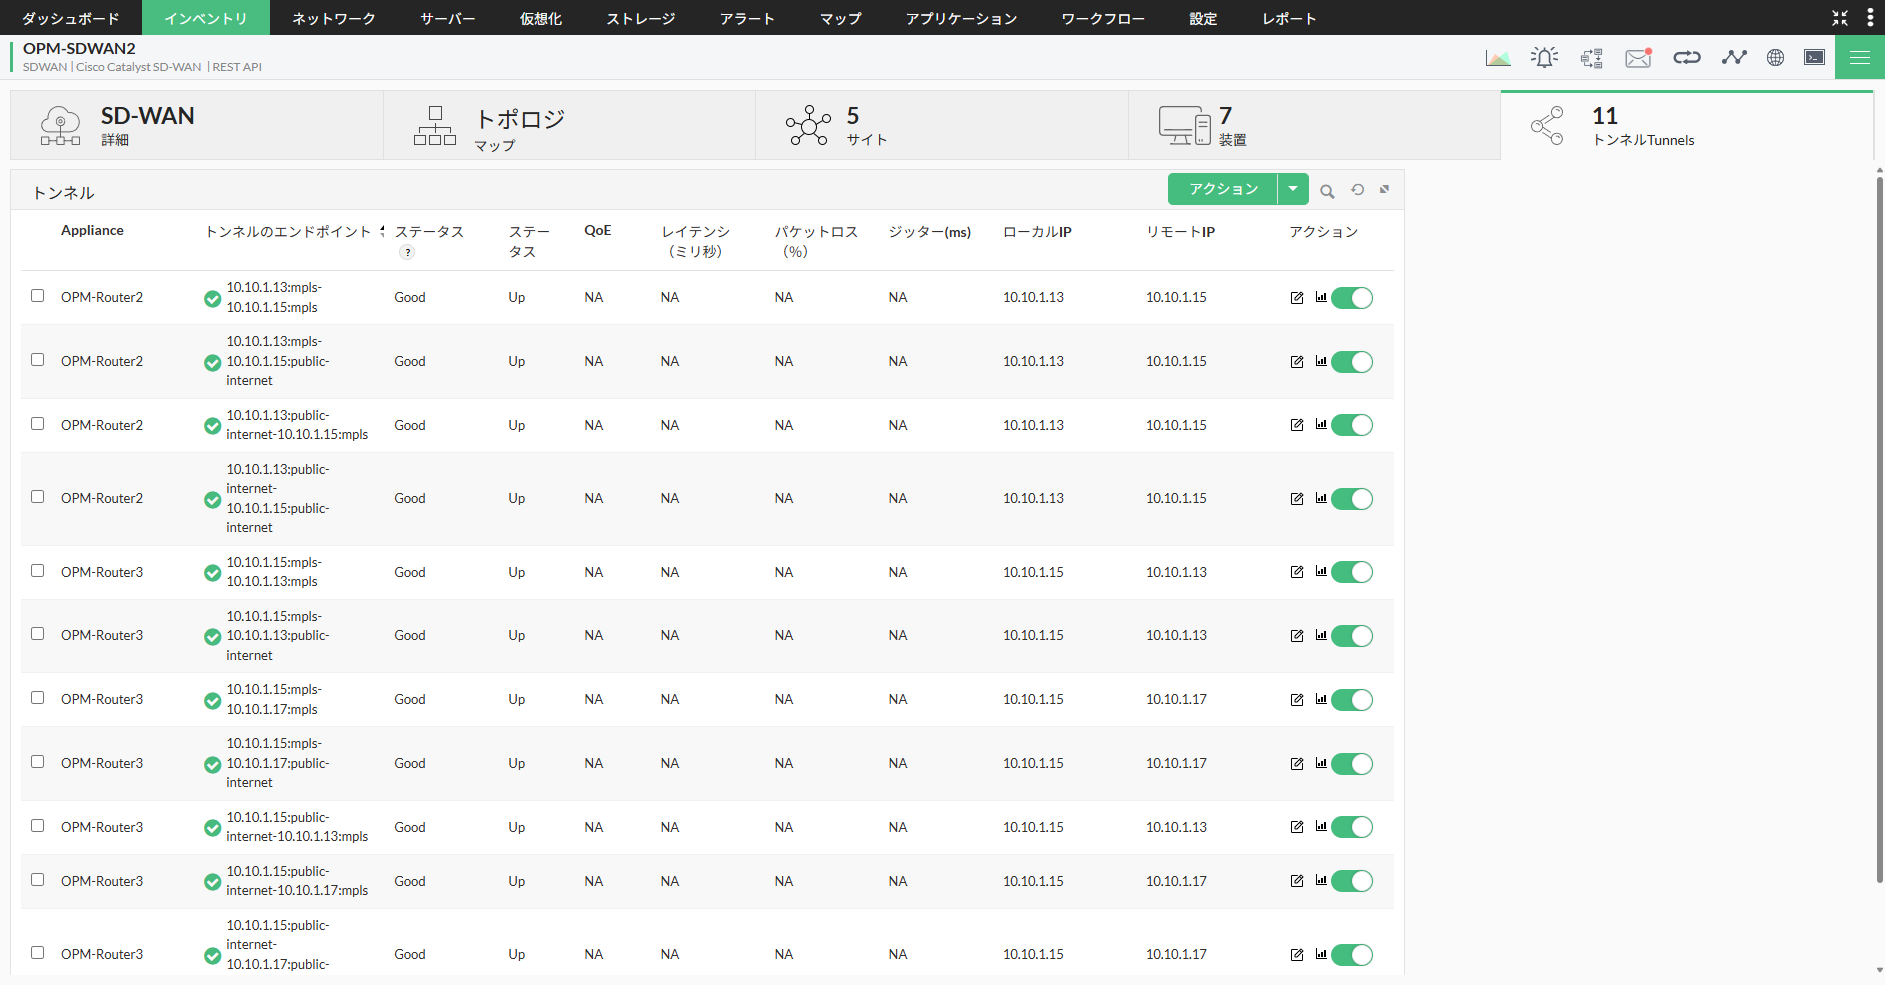Edit the 10.10.1.15:mpls-10.10.1.13:mpls tunnel

(x=1297, y=572)
